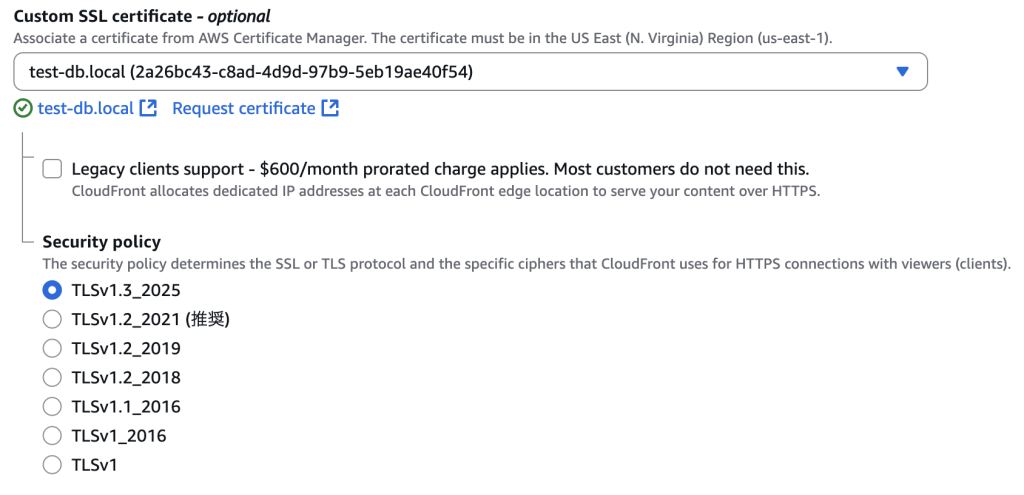The width and height of the screenshot is (1024, 495).
Task: Open the Custom SSL certificate combo box
Action: (470, 72)
